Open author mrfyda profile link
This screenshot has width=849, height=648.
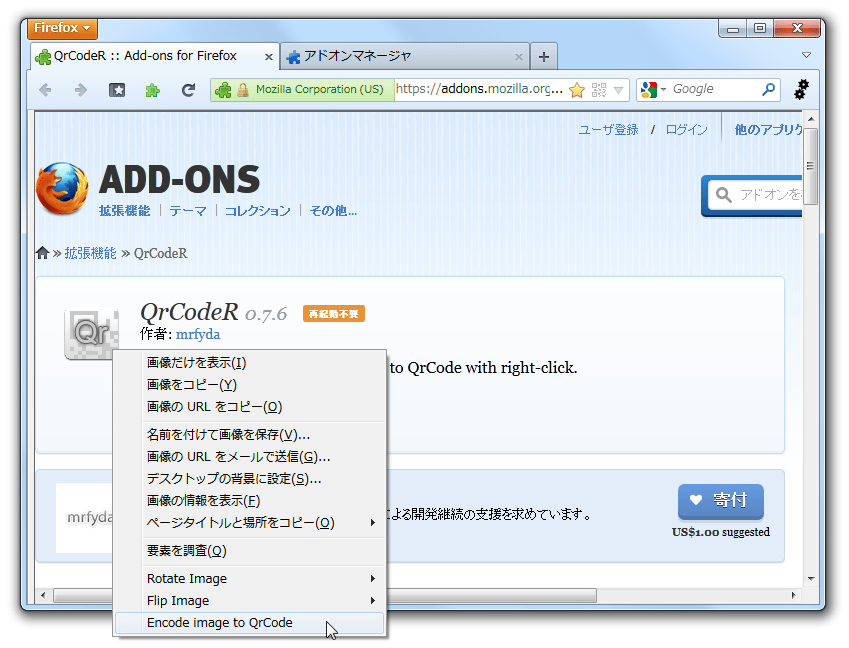point(198,334)
